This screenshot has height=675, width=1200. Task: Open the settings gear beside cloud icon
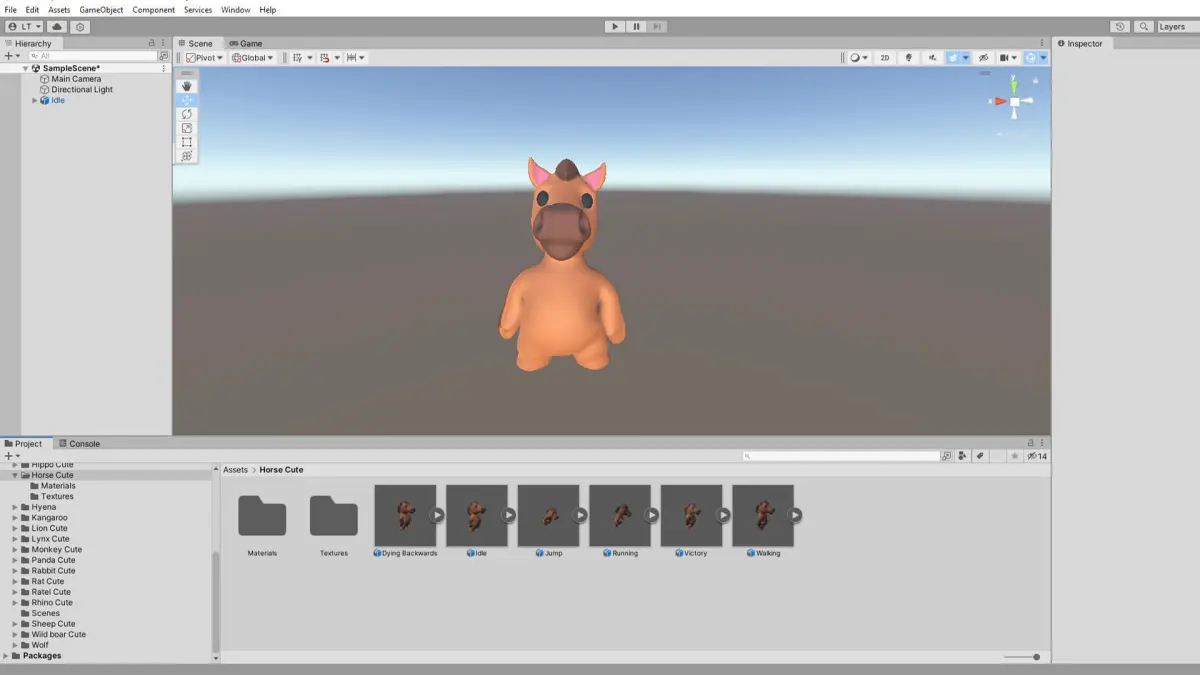81,27
